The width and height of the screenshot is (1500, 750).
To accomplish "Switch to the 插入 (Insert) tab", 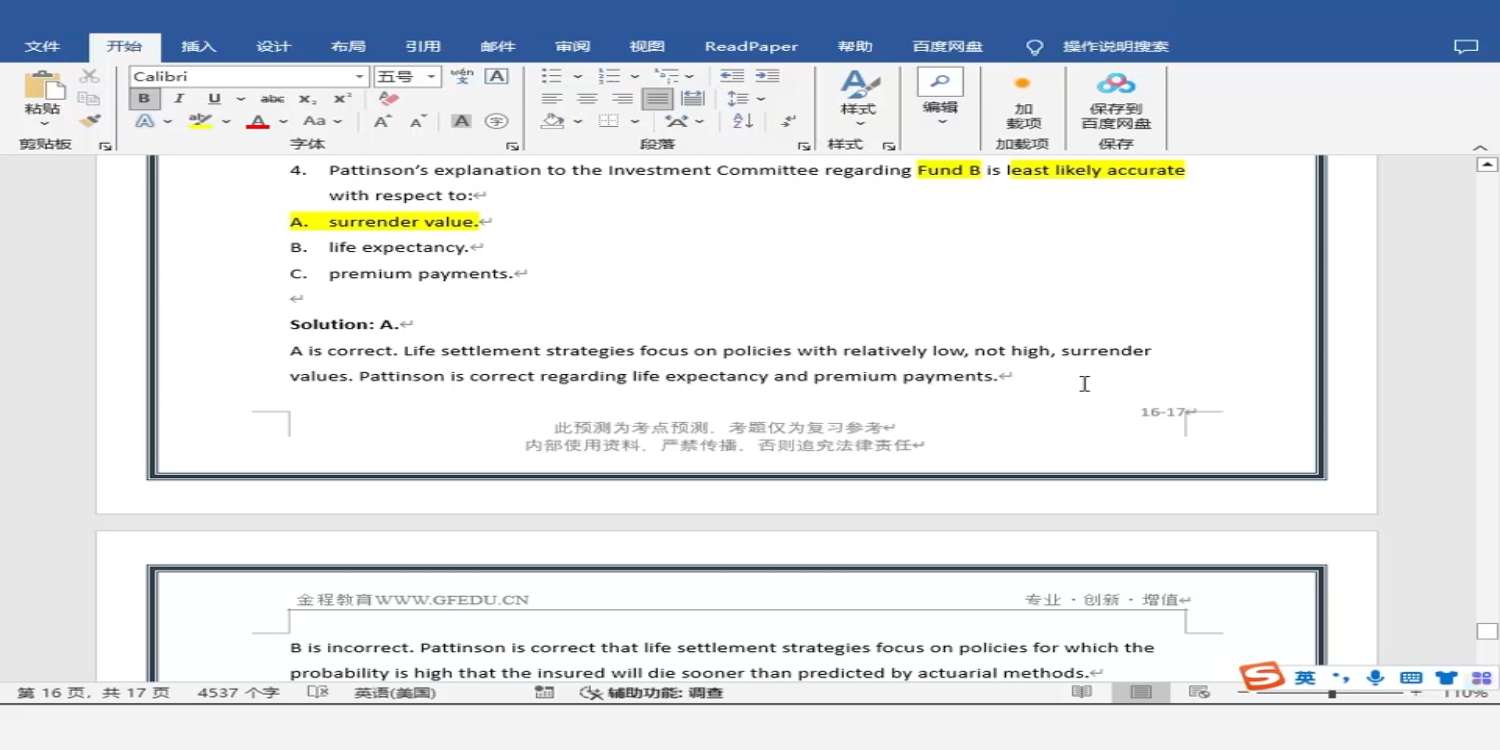I will pos(198,46).
